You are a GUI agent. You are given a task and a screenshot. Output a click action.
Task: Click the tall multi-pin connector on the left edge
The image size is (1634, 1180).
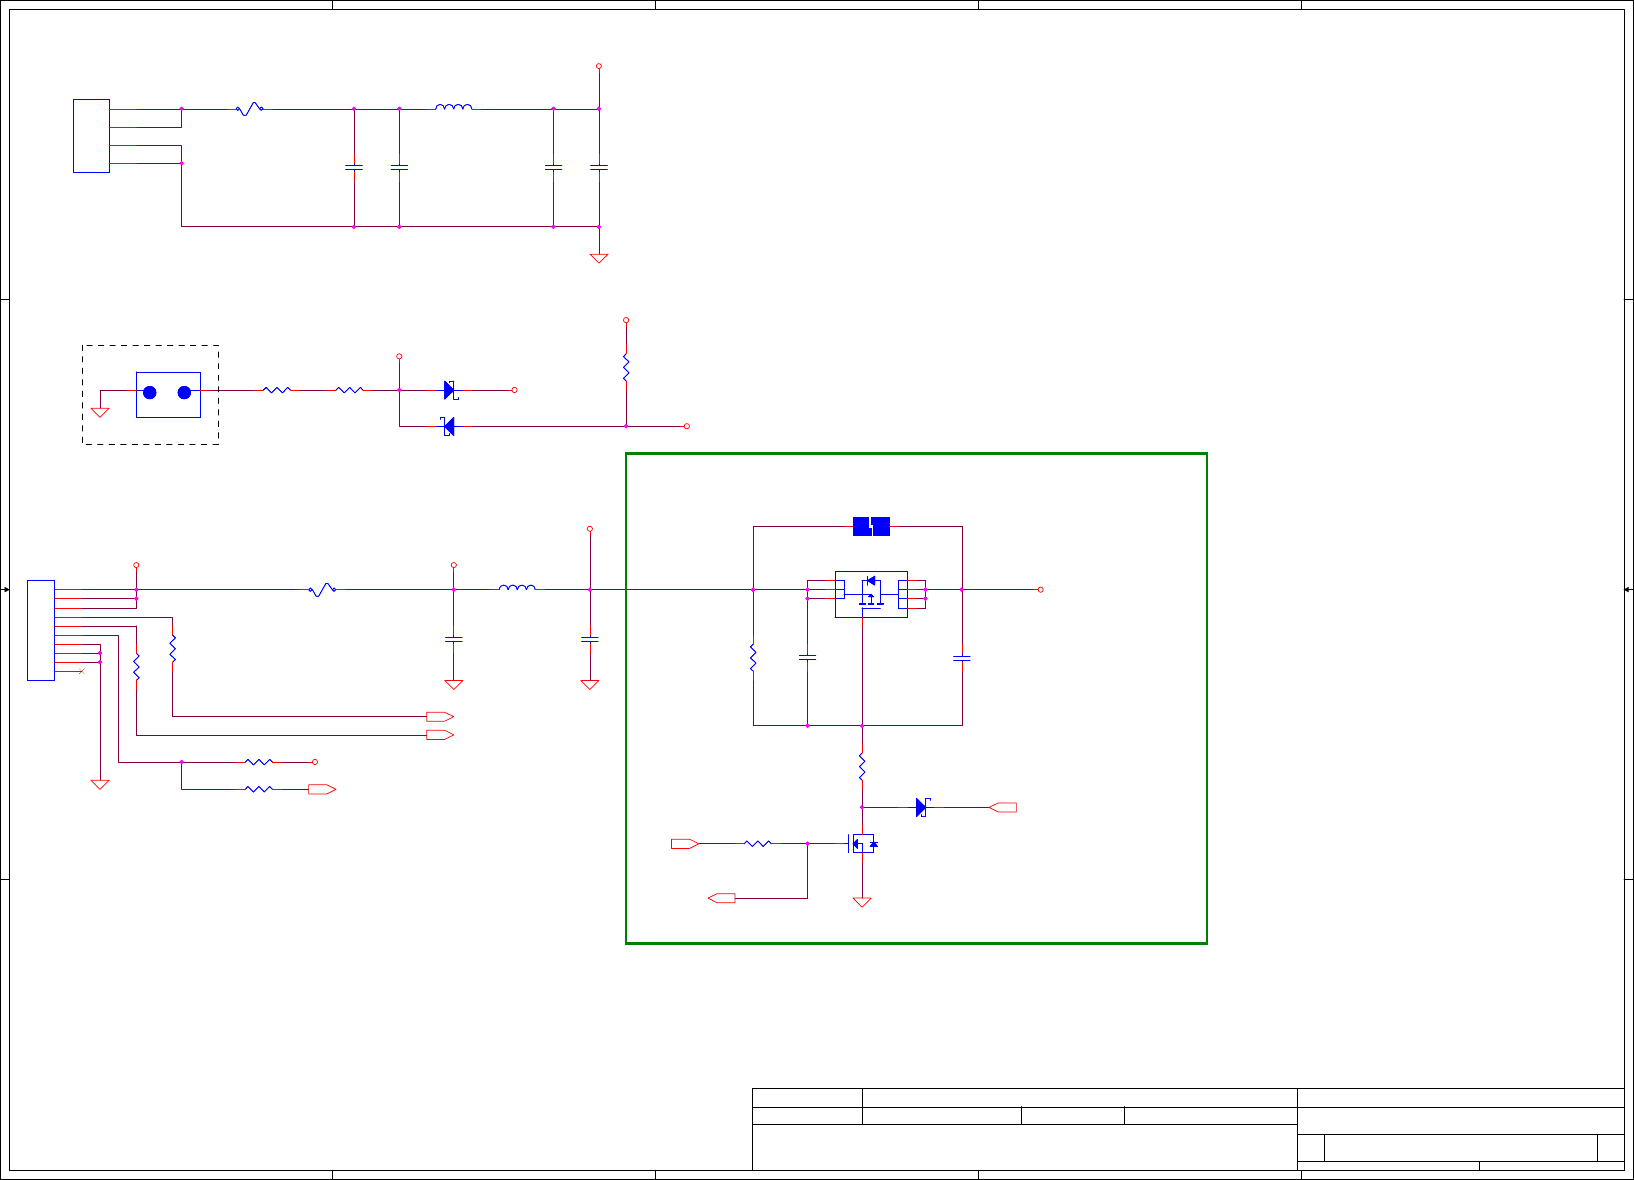click(x=41, y=630)
